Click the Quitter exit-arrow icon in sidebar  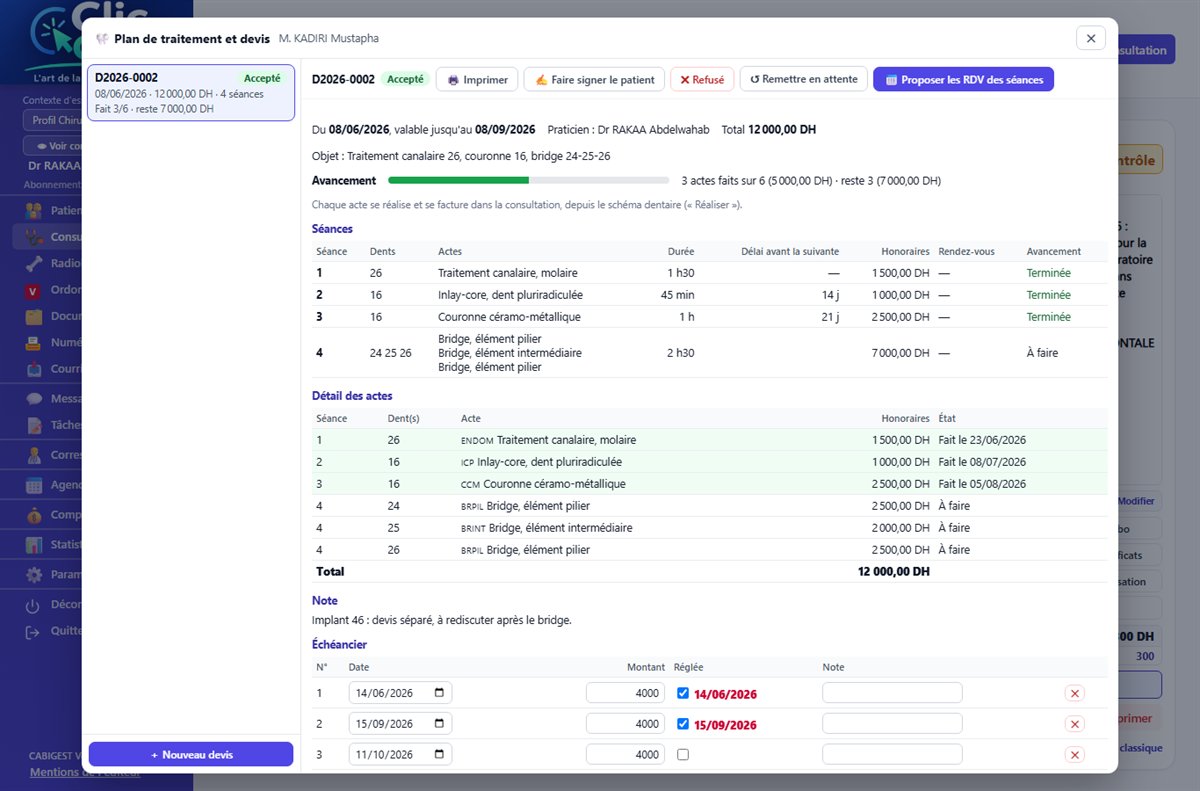pyautogui.click(x=34, y=631)
